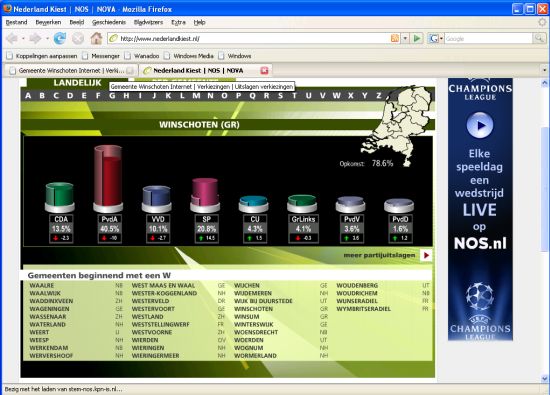
Task: Click the page's vertical scrollbar thumb
Action: (544, 189)
